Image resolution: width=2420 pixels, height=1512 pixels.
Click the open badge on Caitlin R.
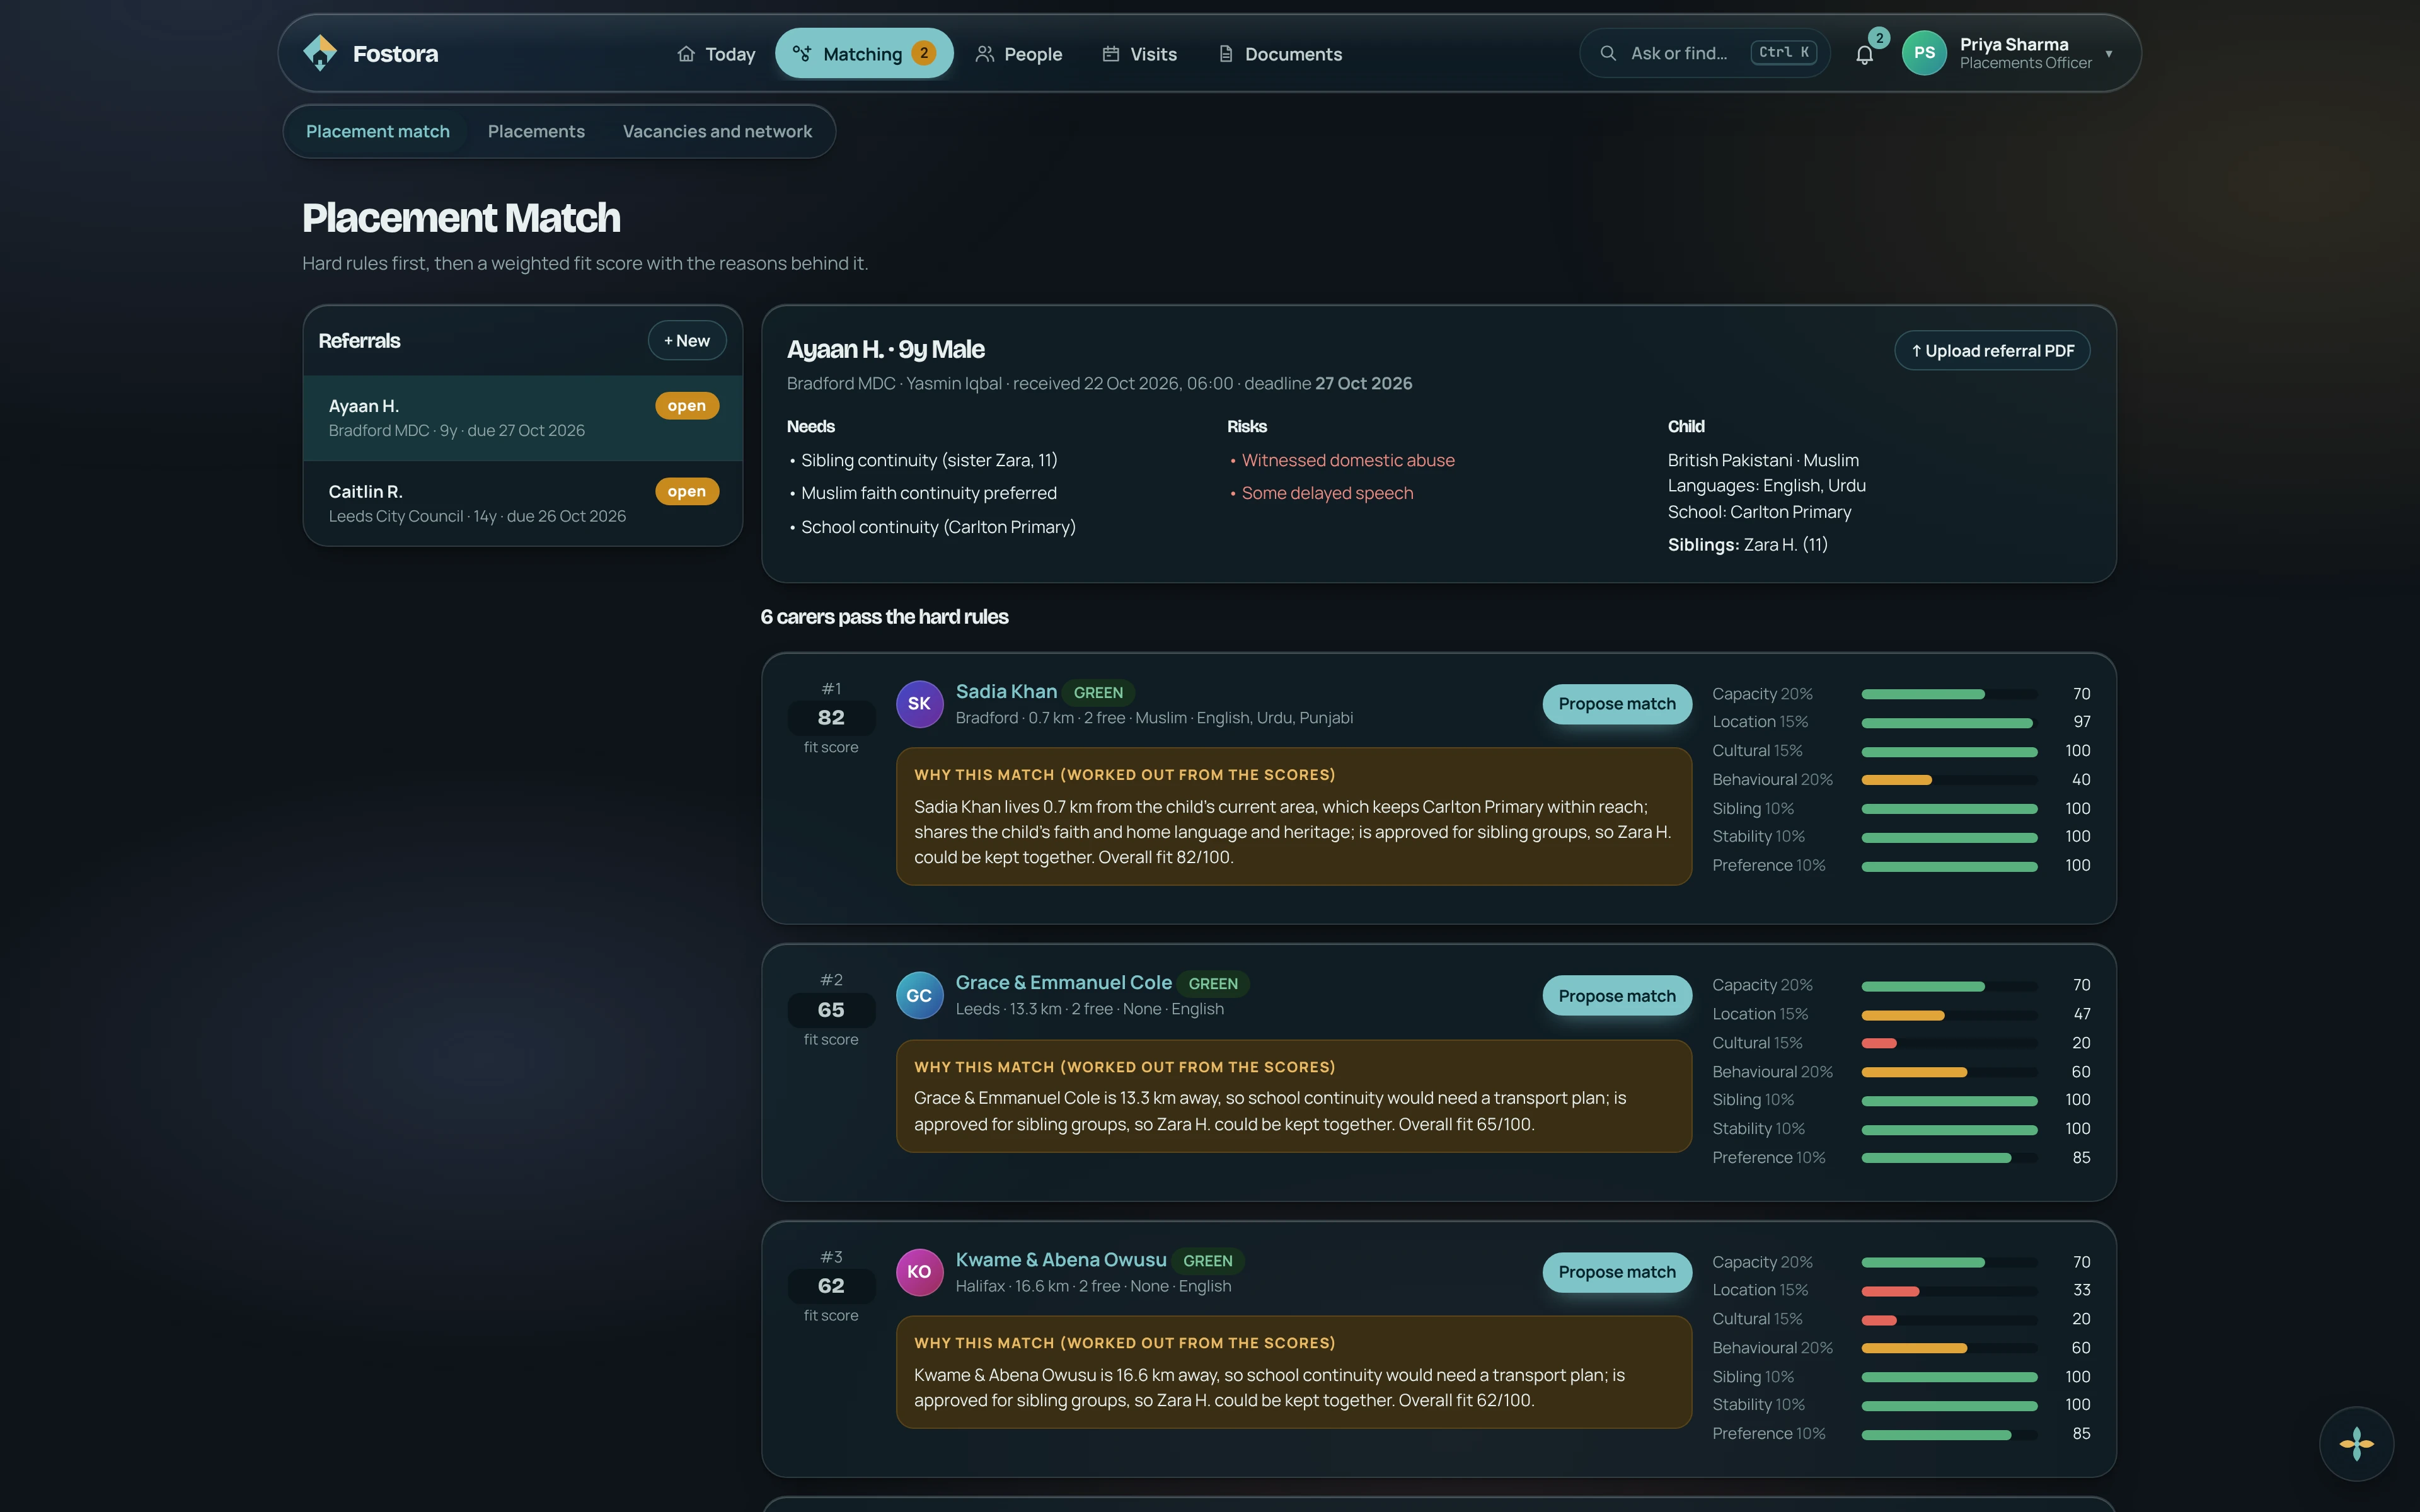(687, 491)
